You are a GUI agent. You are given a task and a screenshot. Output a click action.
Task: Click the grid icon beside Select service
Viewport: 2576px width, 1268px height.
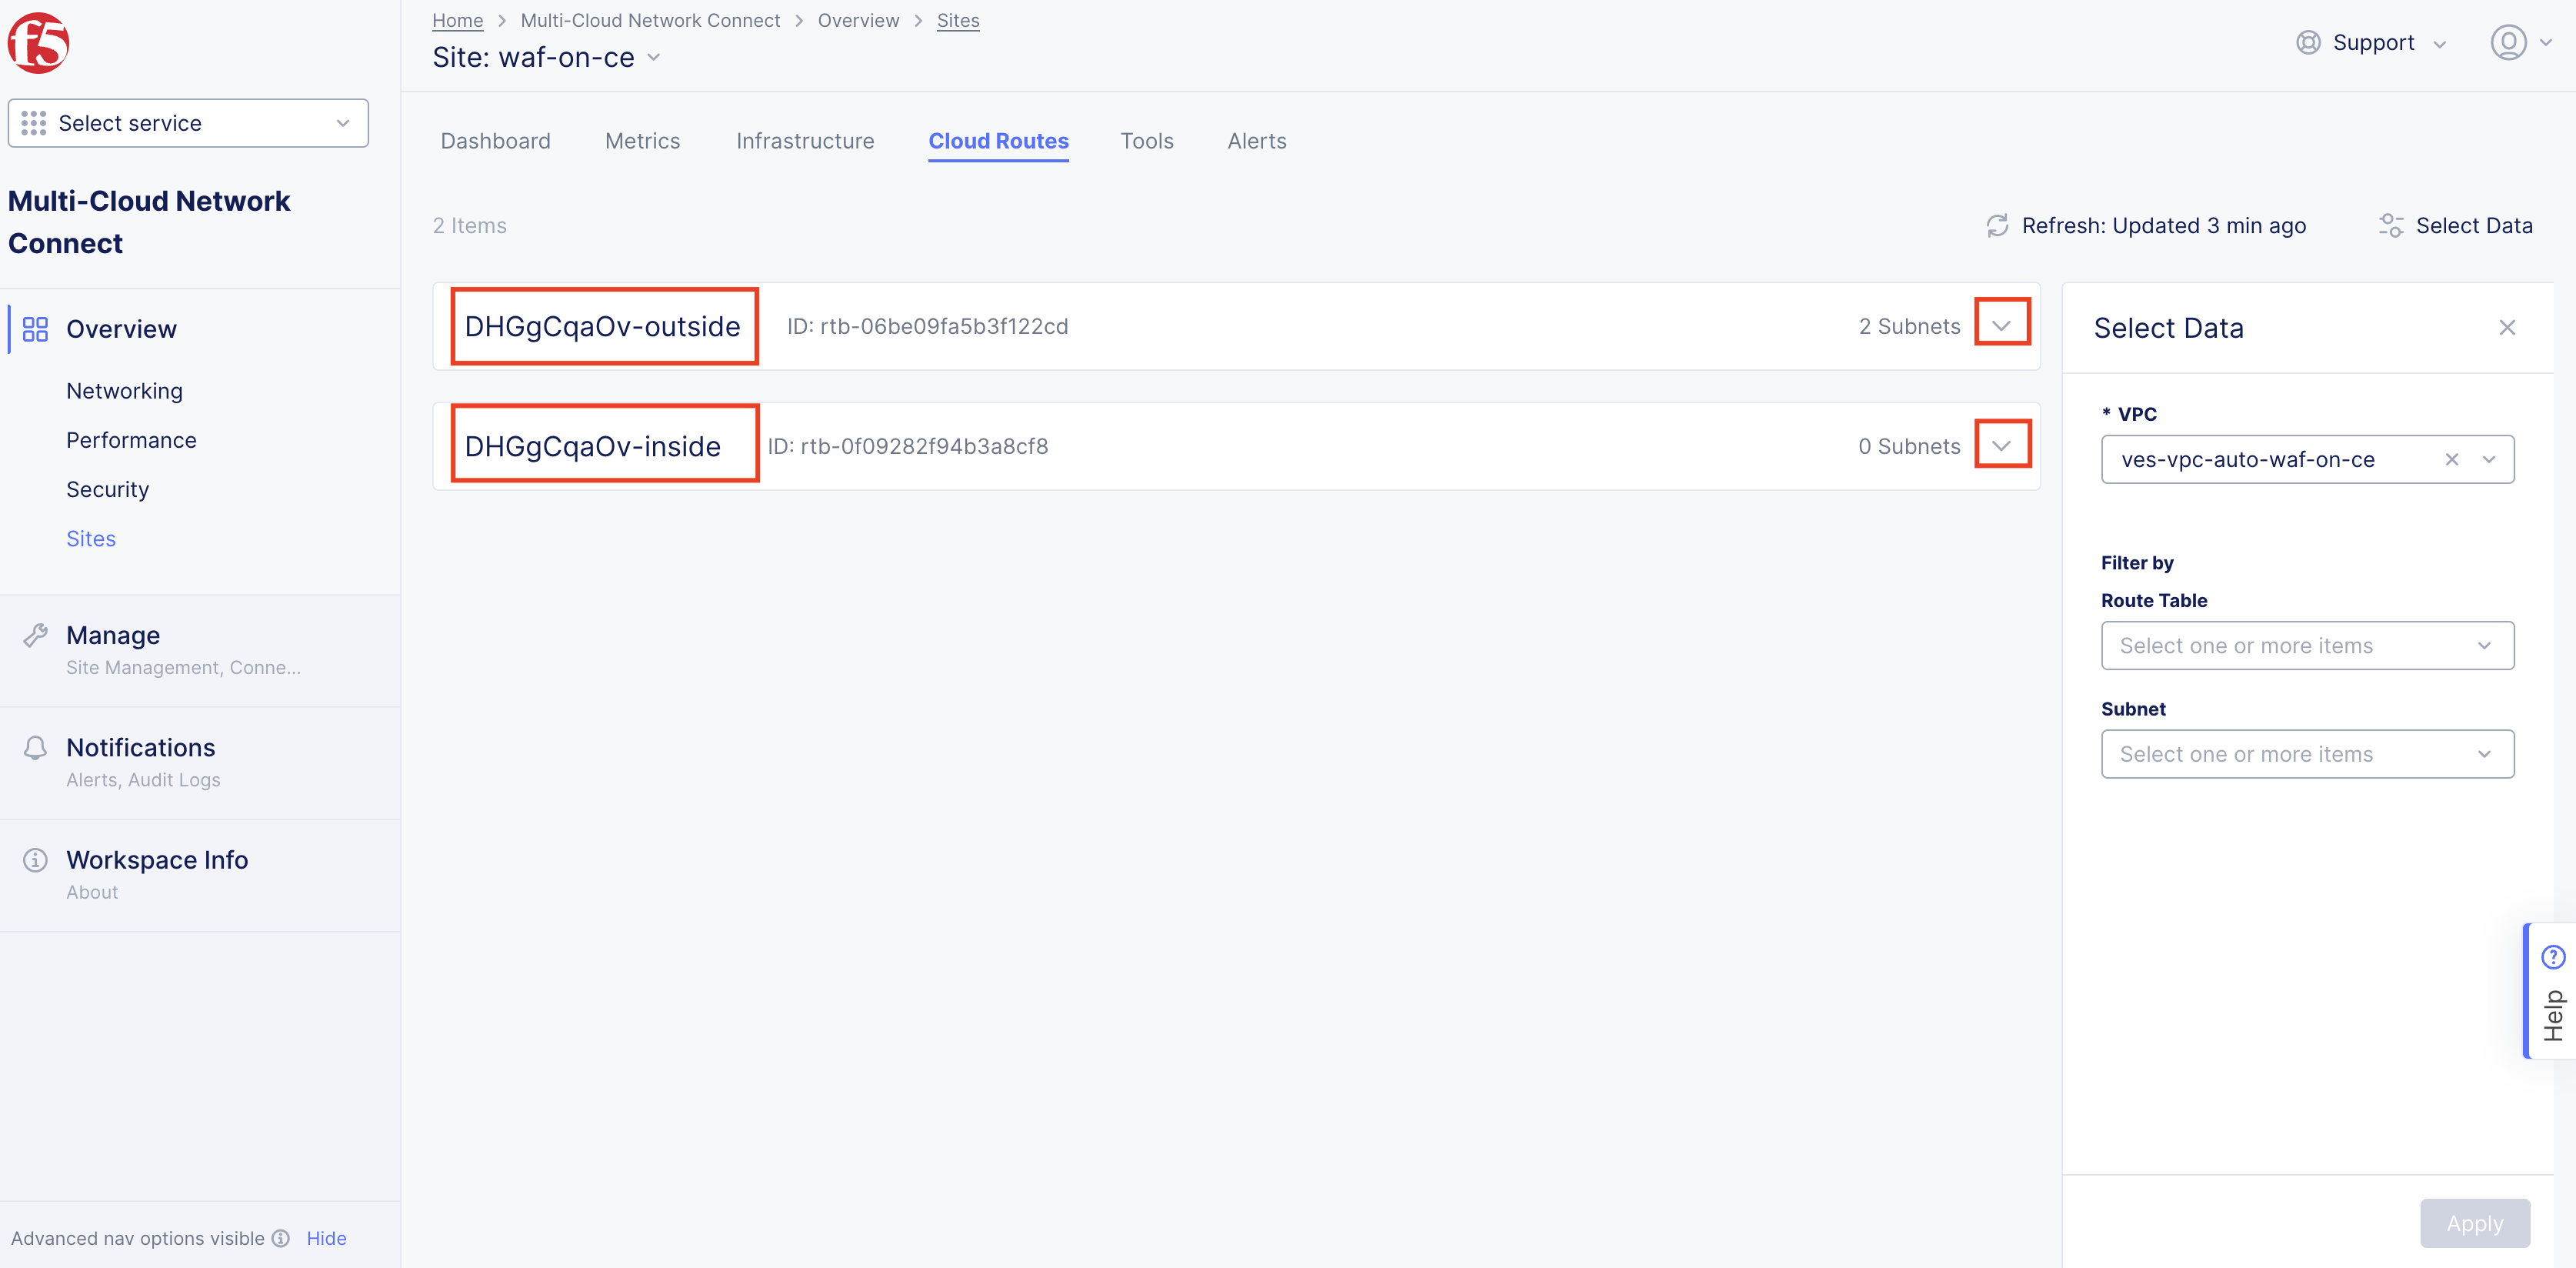pyautogui.click(x=33, y=122)
